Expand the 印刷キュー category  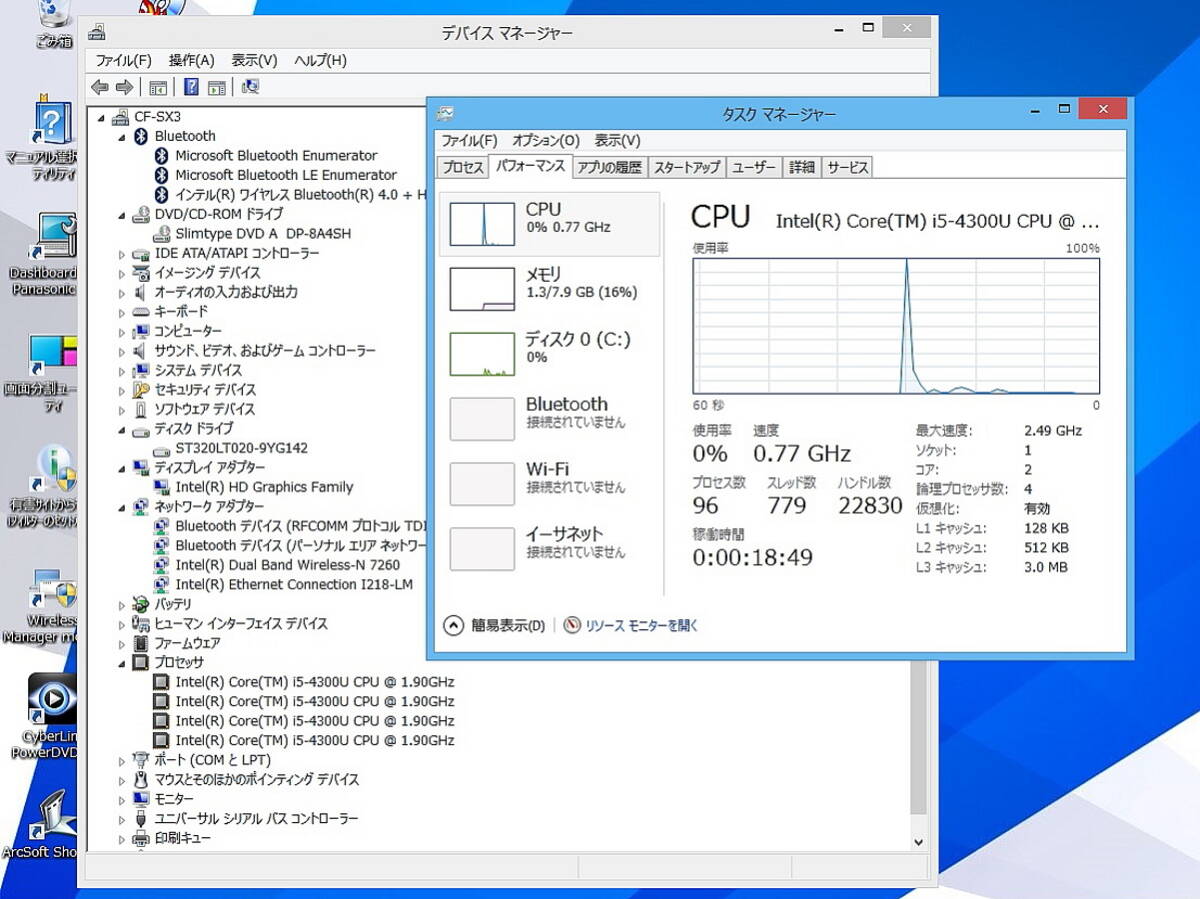point(122,839)
